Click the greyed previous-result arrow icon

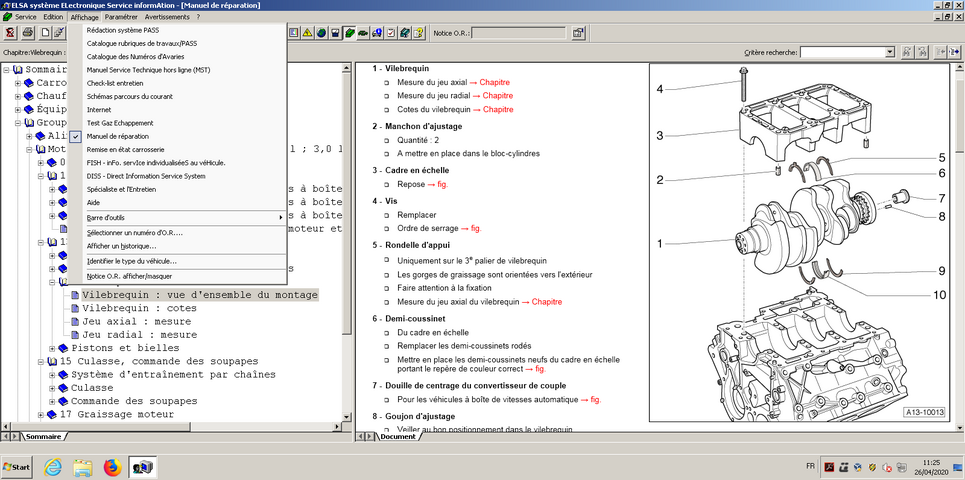click(941, 52)
